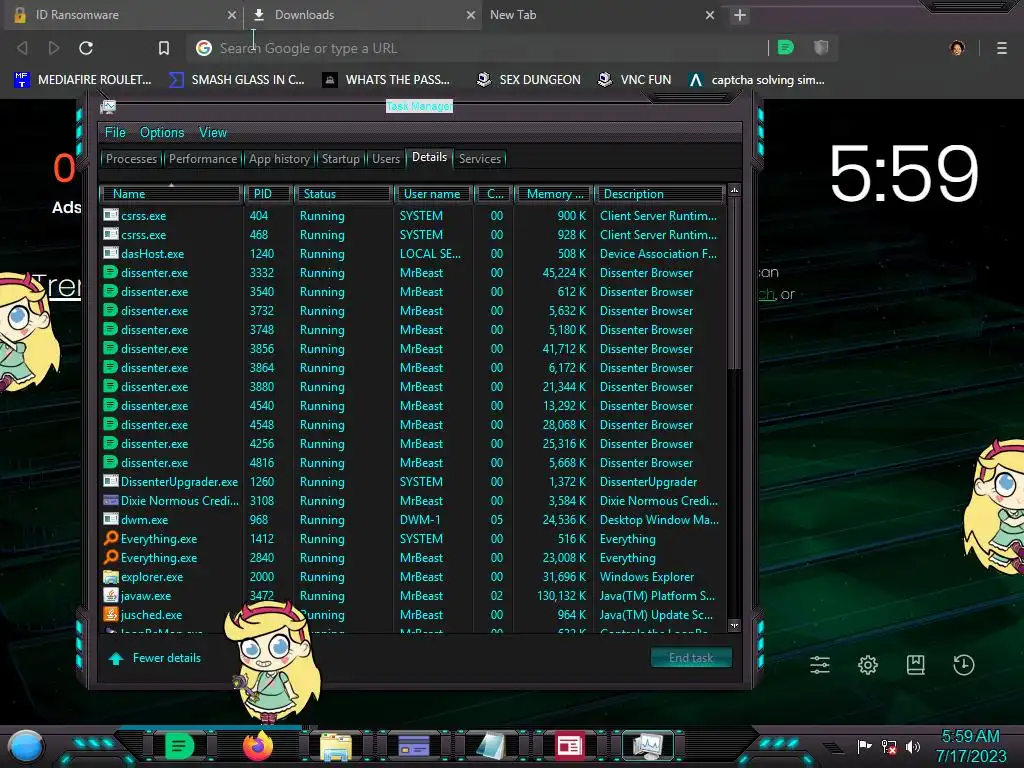
Task: Click the browser back arrow
Action: click(22, 48)
